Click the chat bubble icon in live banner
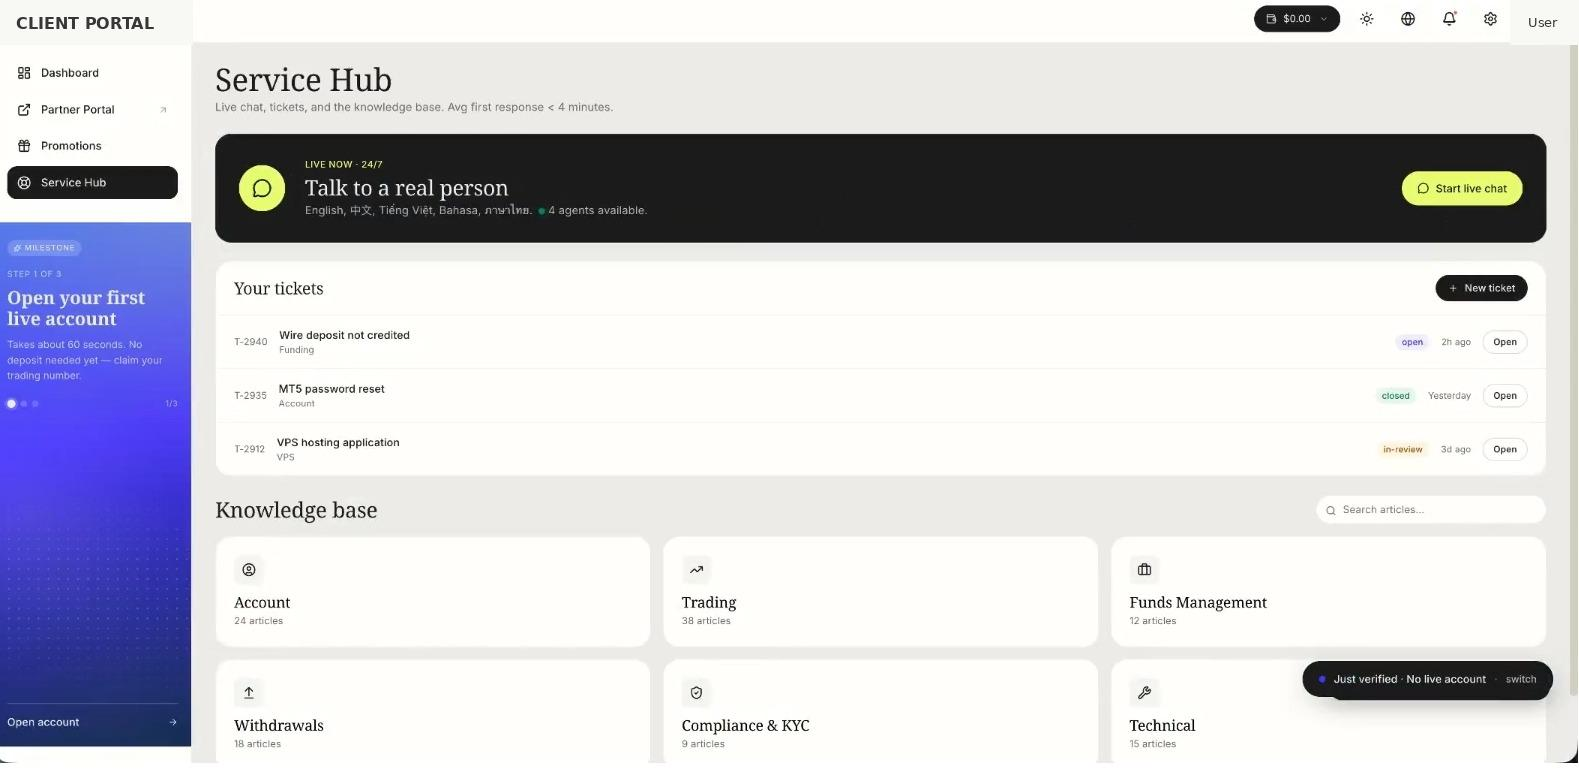 (262, 188)
